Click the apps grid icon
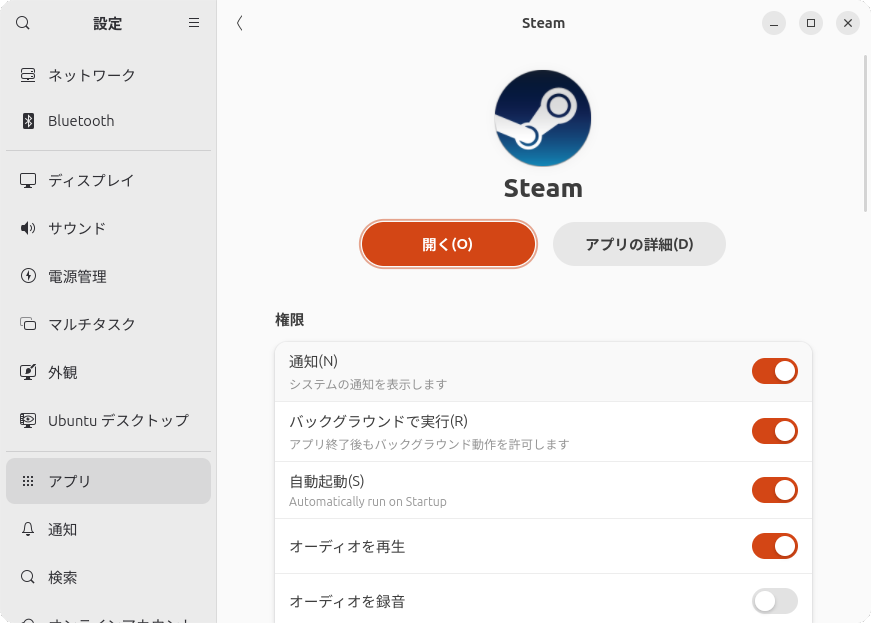The height and width of the screenshot is (623, 871). 28,481
